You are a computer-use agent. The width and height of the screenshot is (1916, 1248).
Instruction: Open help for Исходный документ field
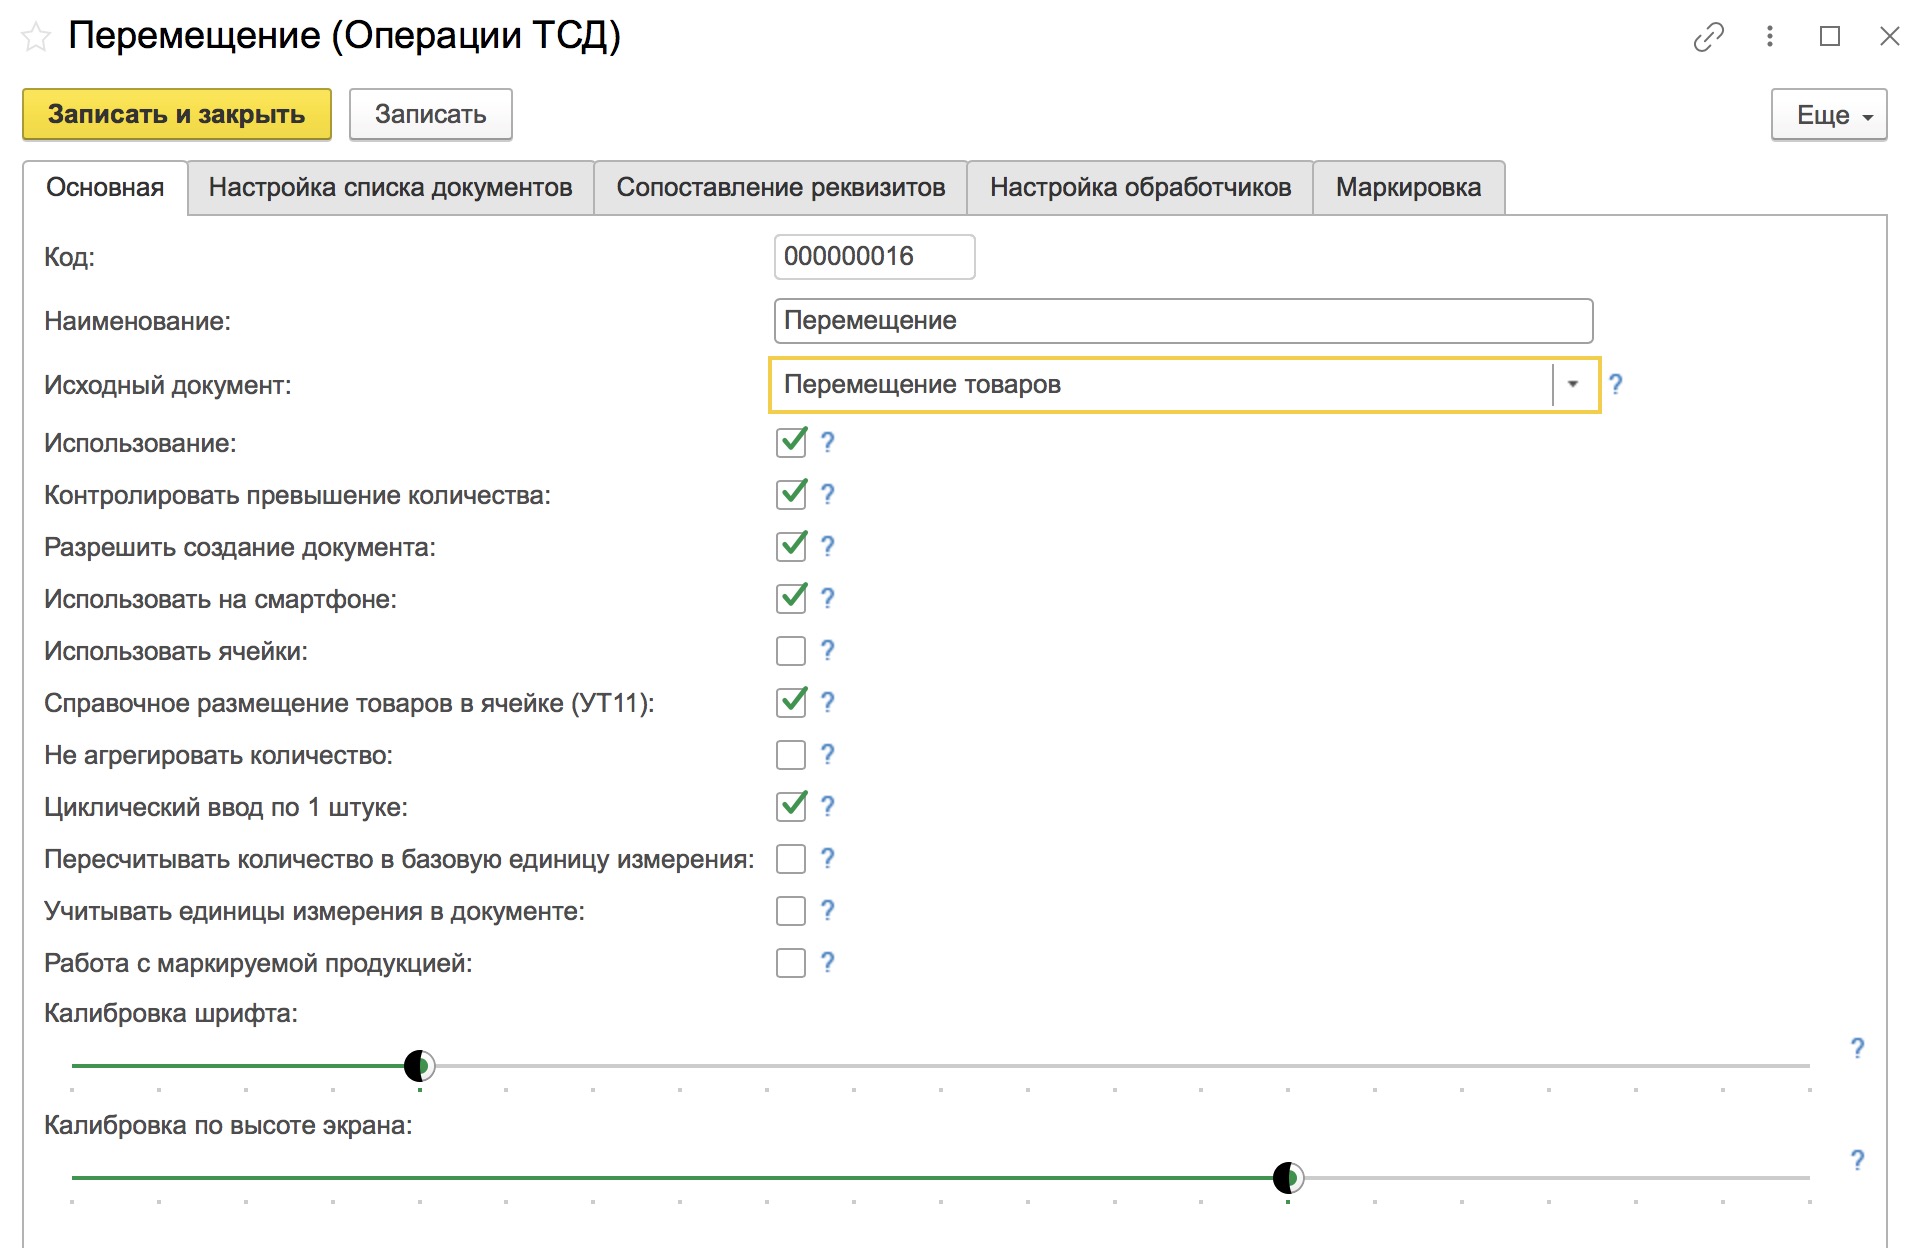(1615, 384)
